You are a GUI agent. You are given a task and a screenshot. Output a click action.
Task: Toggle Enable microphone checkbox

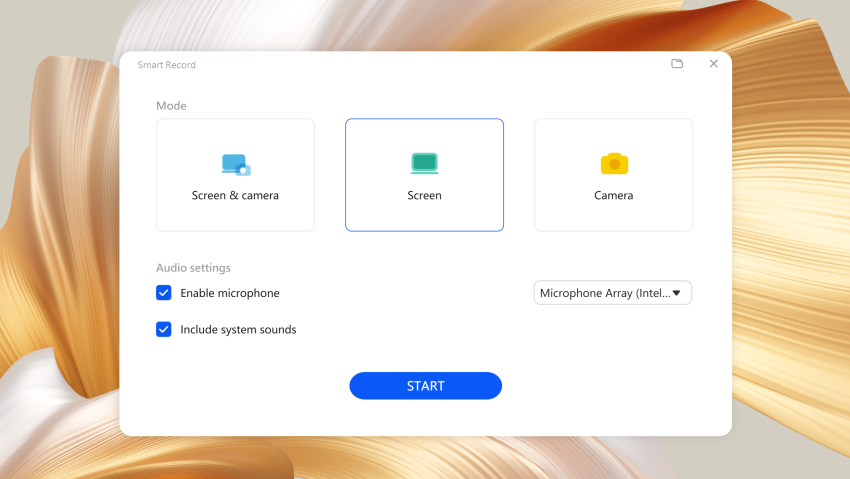tap(164, 293)
